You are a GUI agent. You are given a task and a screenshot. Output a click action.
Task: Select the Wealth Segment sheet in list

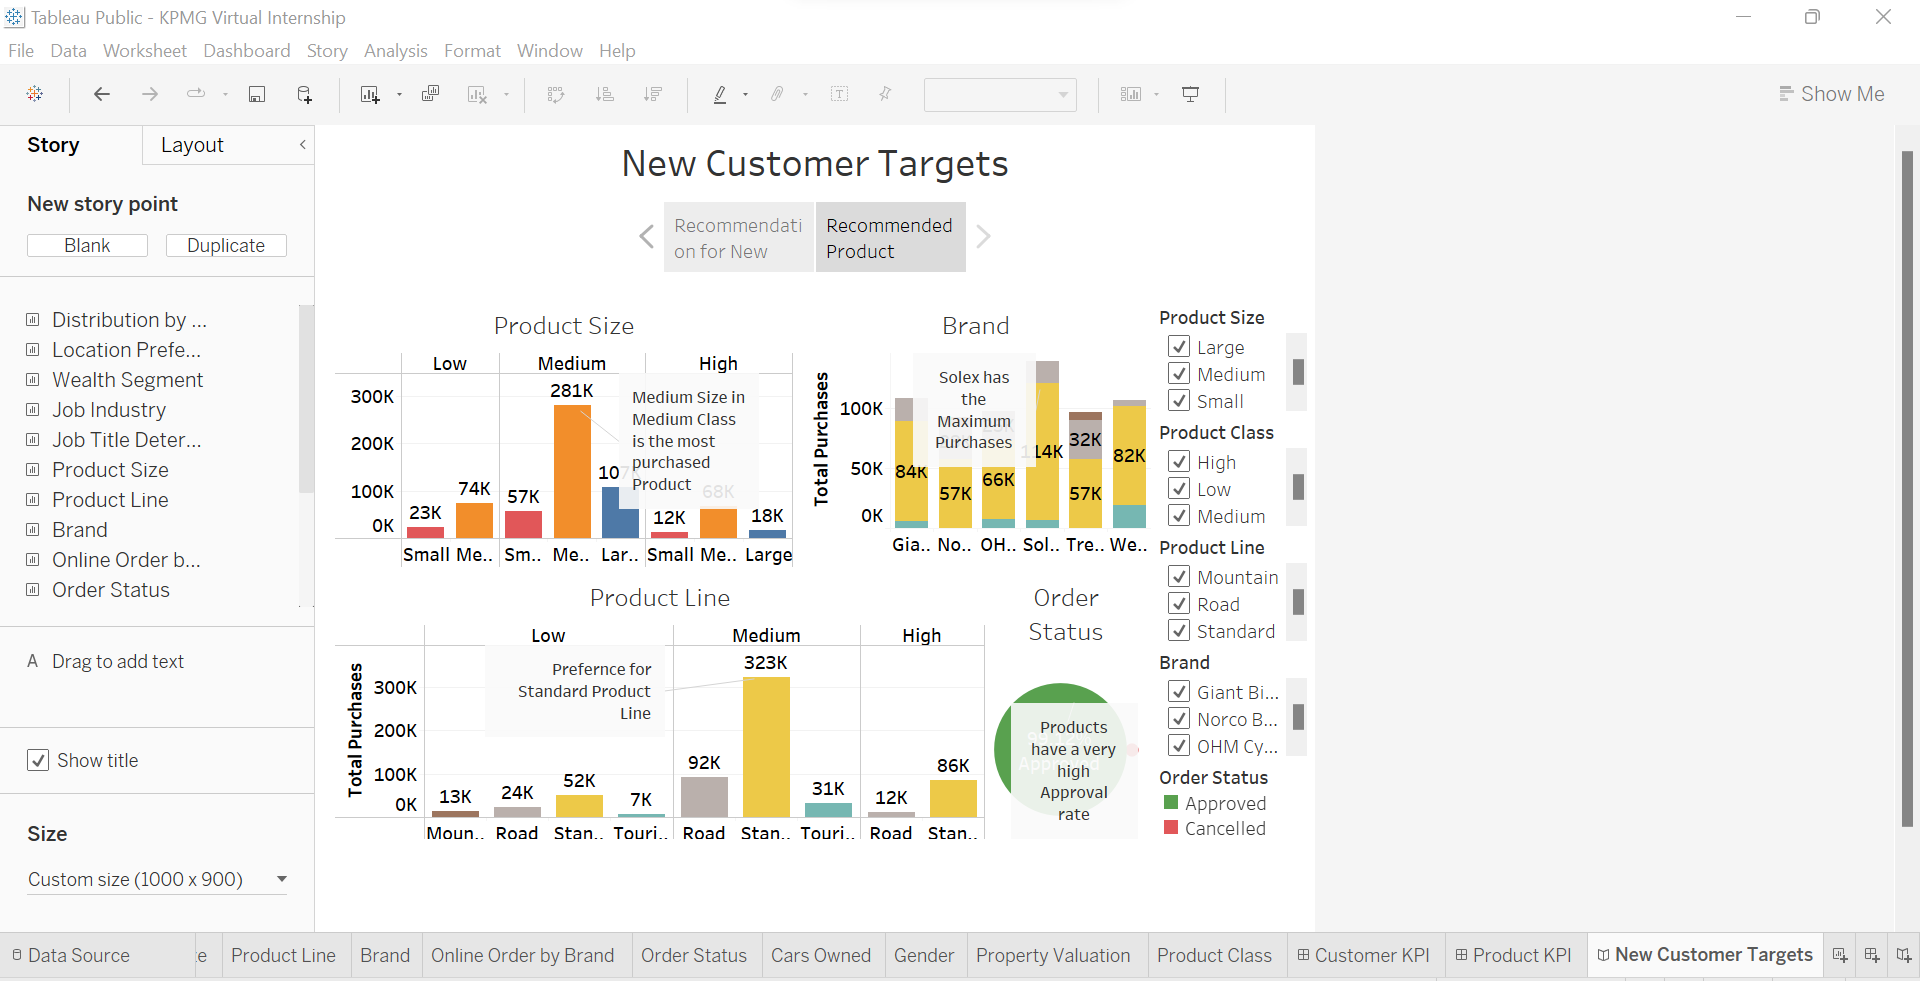pos(127,380)
